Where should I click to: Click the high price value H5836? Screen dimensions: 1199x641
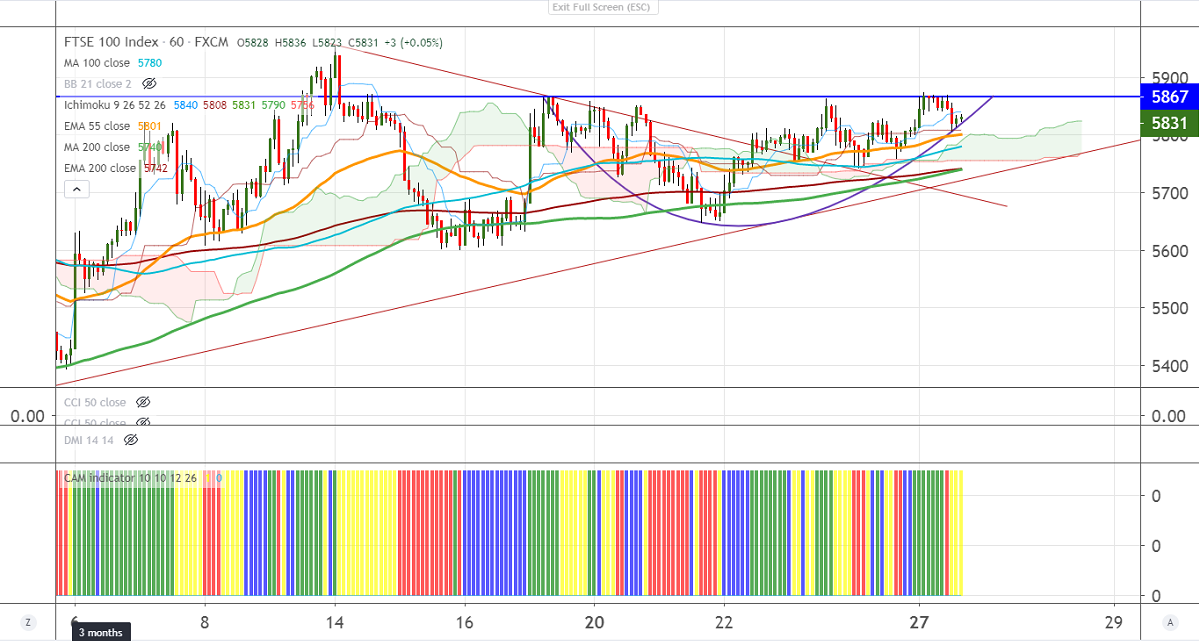click(290, 43)
